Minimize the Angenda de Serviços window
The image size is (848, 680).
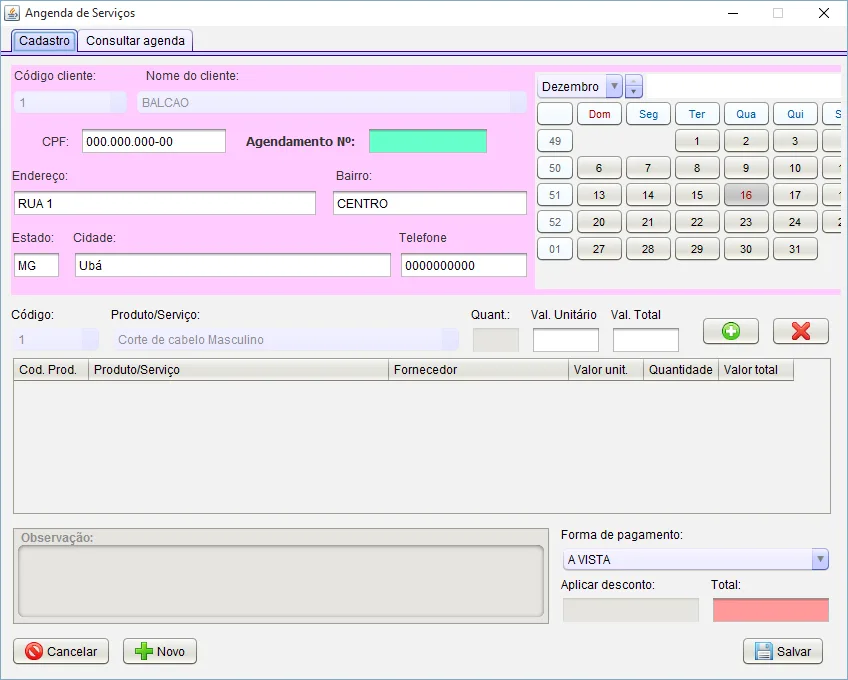733,13
